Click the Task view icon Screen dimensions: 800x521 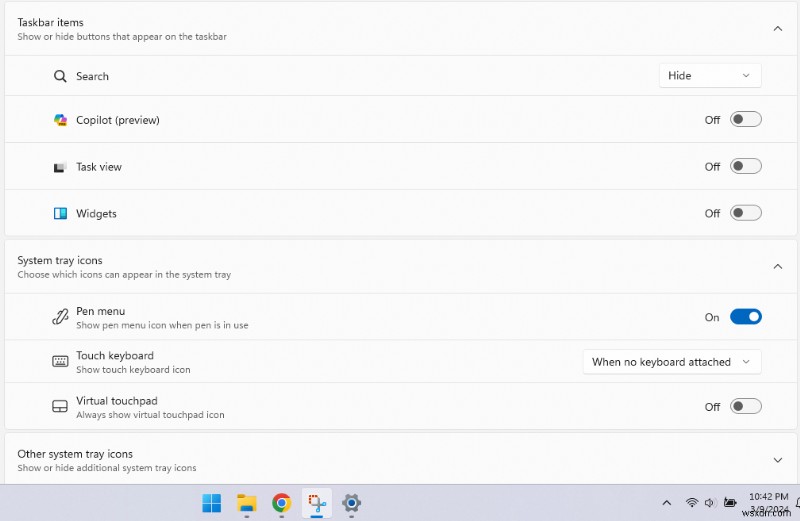coord(60,167)
